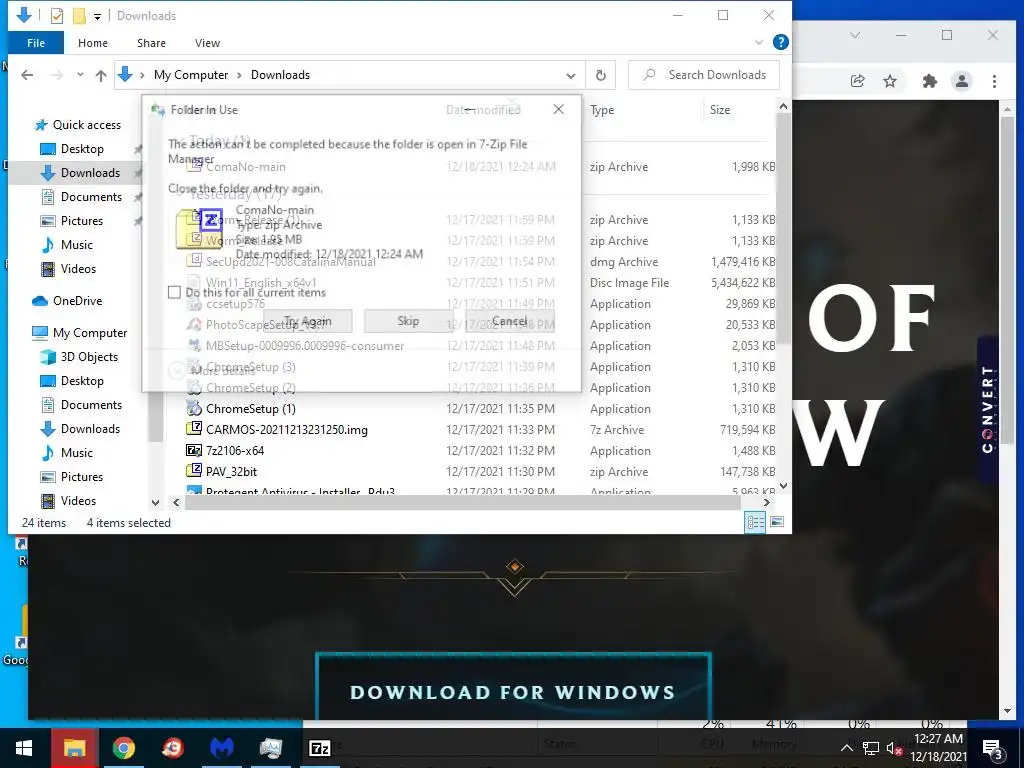Switch to large thumbnails view icon
This screenshot has width=1024, height=768.
pos(777,522)
